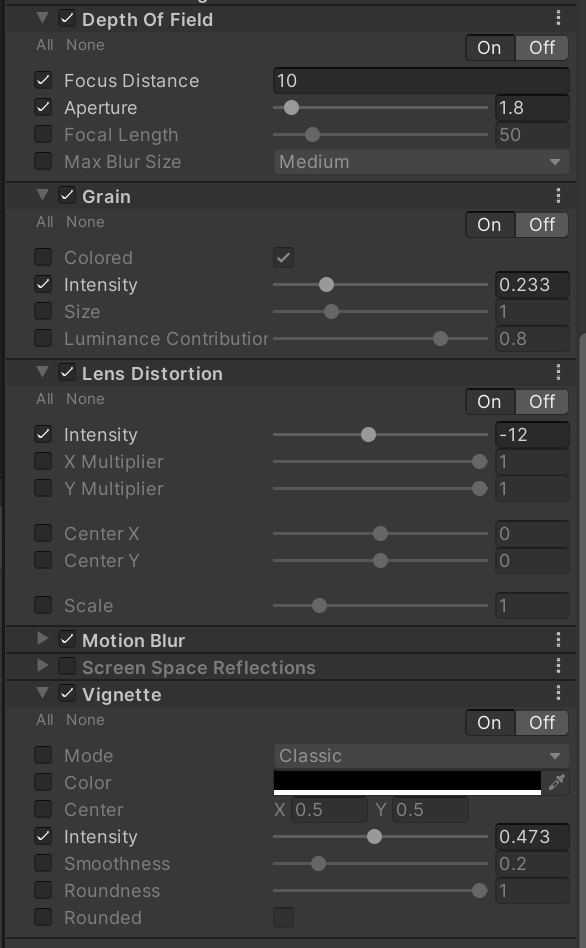Viewport: 586px width, 948px height.
Task: Open Grain three-dot options menu
Action: [558, 195]
